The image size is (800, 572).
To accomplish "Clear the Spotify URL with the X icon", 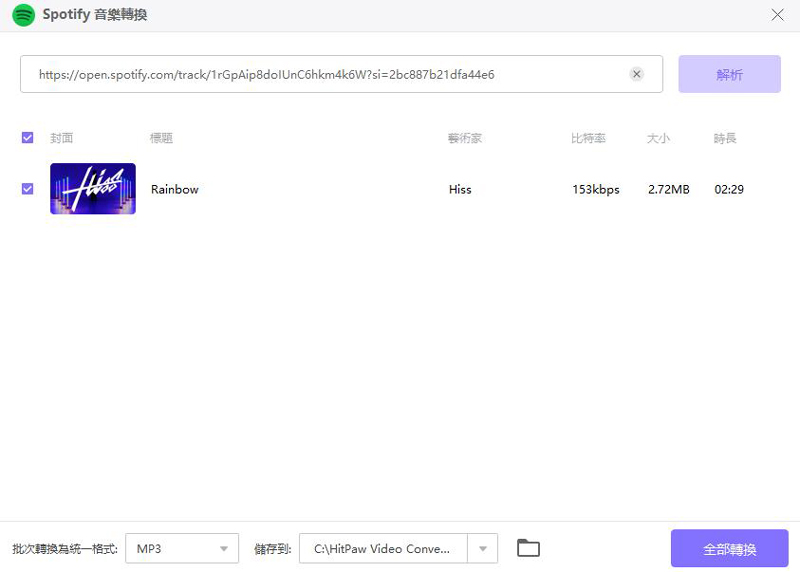I will [636, 74].
